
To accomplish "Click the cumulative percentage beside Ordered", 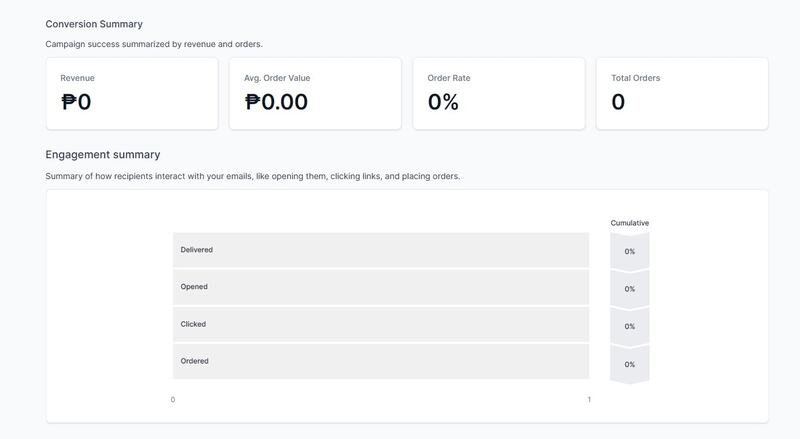I will tap(630, 364).
